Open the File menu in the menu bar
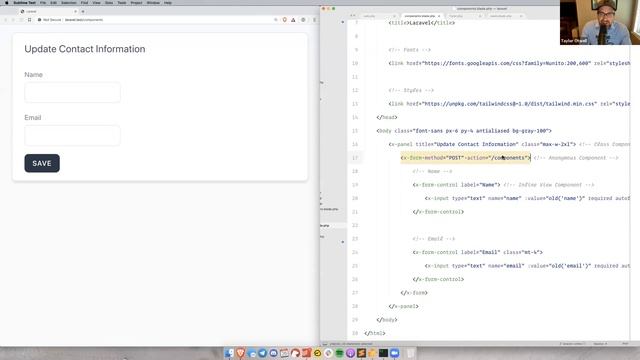The height and width of the screenshot is (360, 640). coord(43,3)
